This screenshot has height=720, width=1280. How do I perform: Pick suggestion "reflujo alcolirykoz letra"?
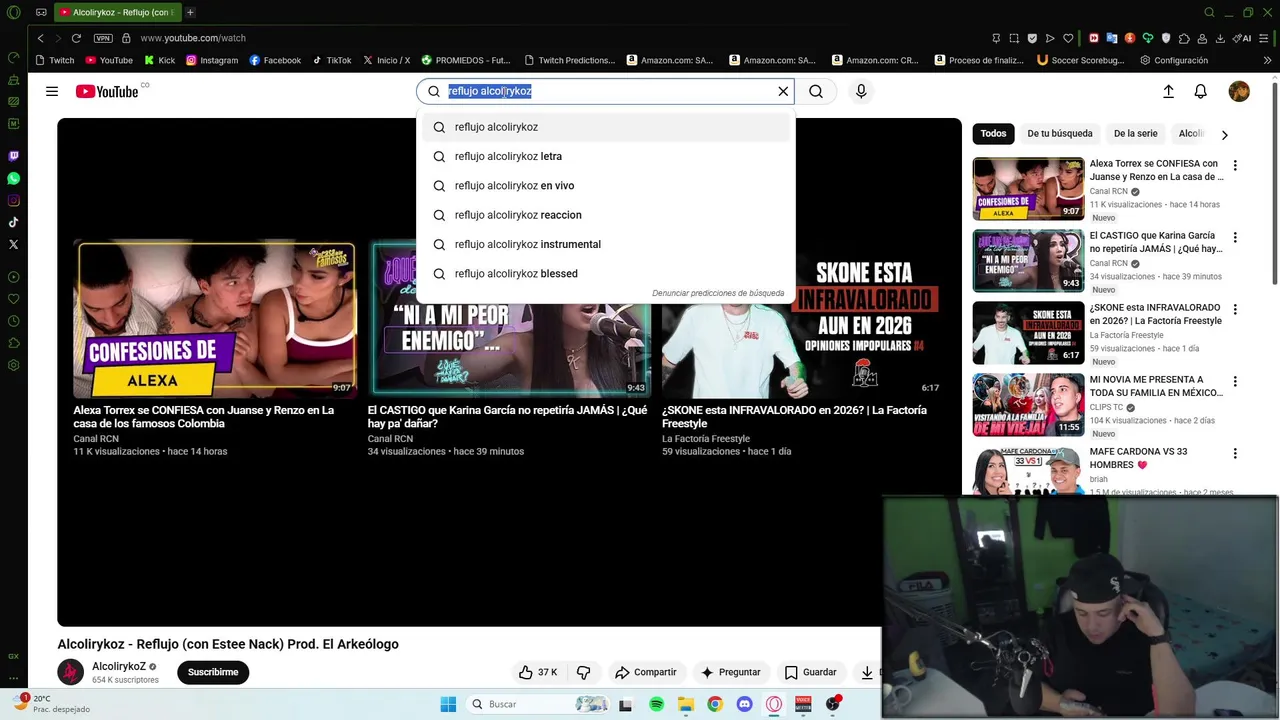point(606,156)
